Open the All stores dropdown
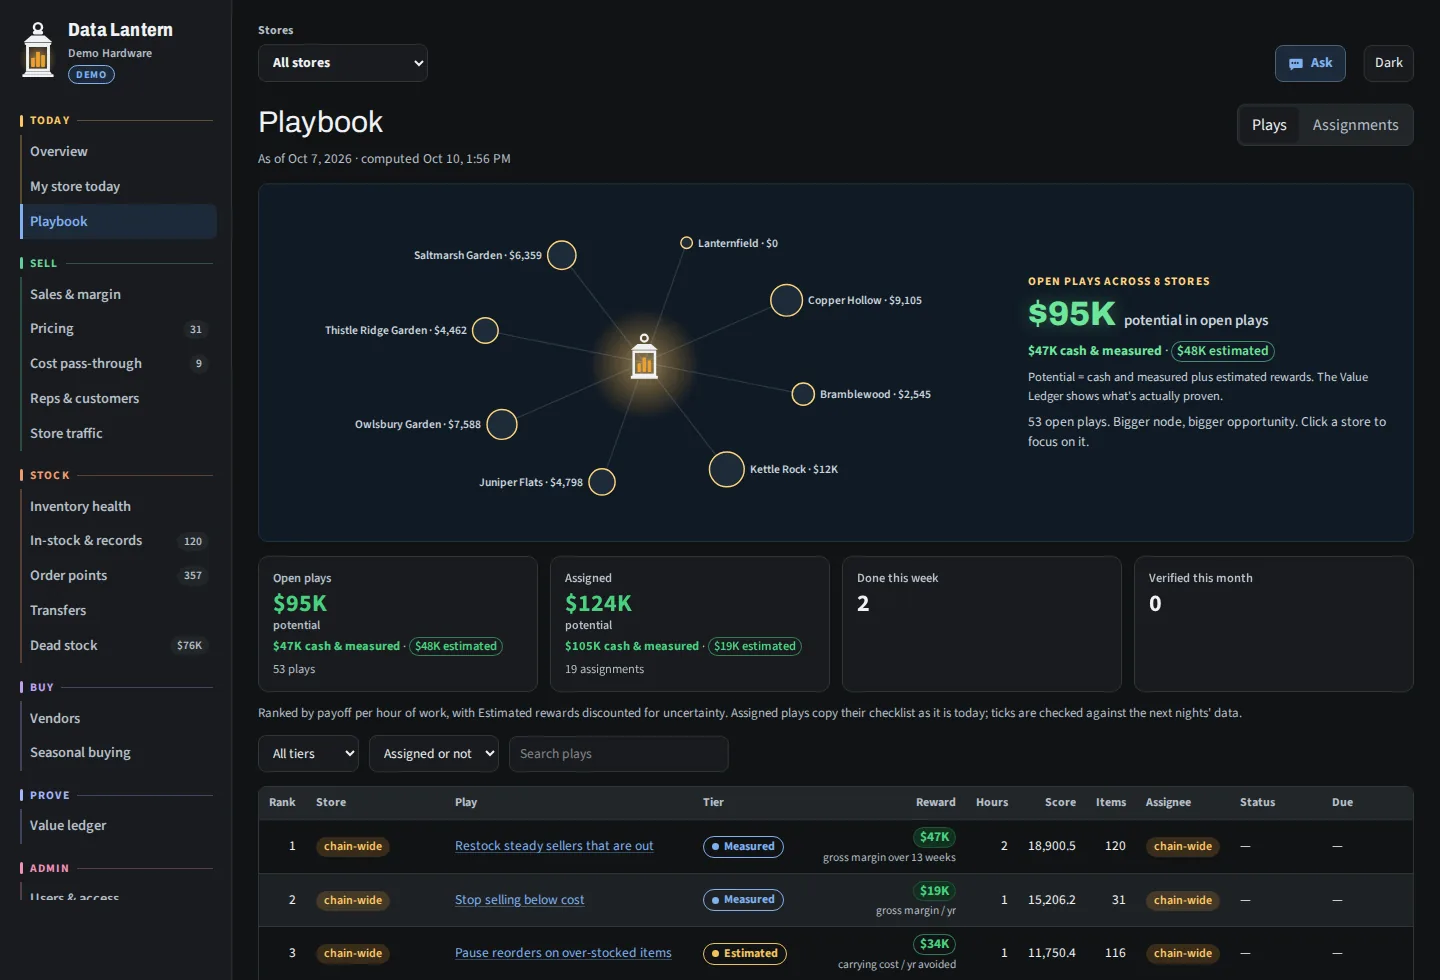Image resolution: width=1440 pixels, height=980 pixels. click(x=343, y=63)
